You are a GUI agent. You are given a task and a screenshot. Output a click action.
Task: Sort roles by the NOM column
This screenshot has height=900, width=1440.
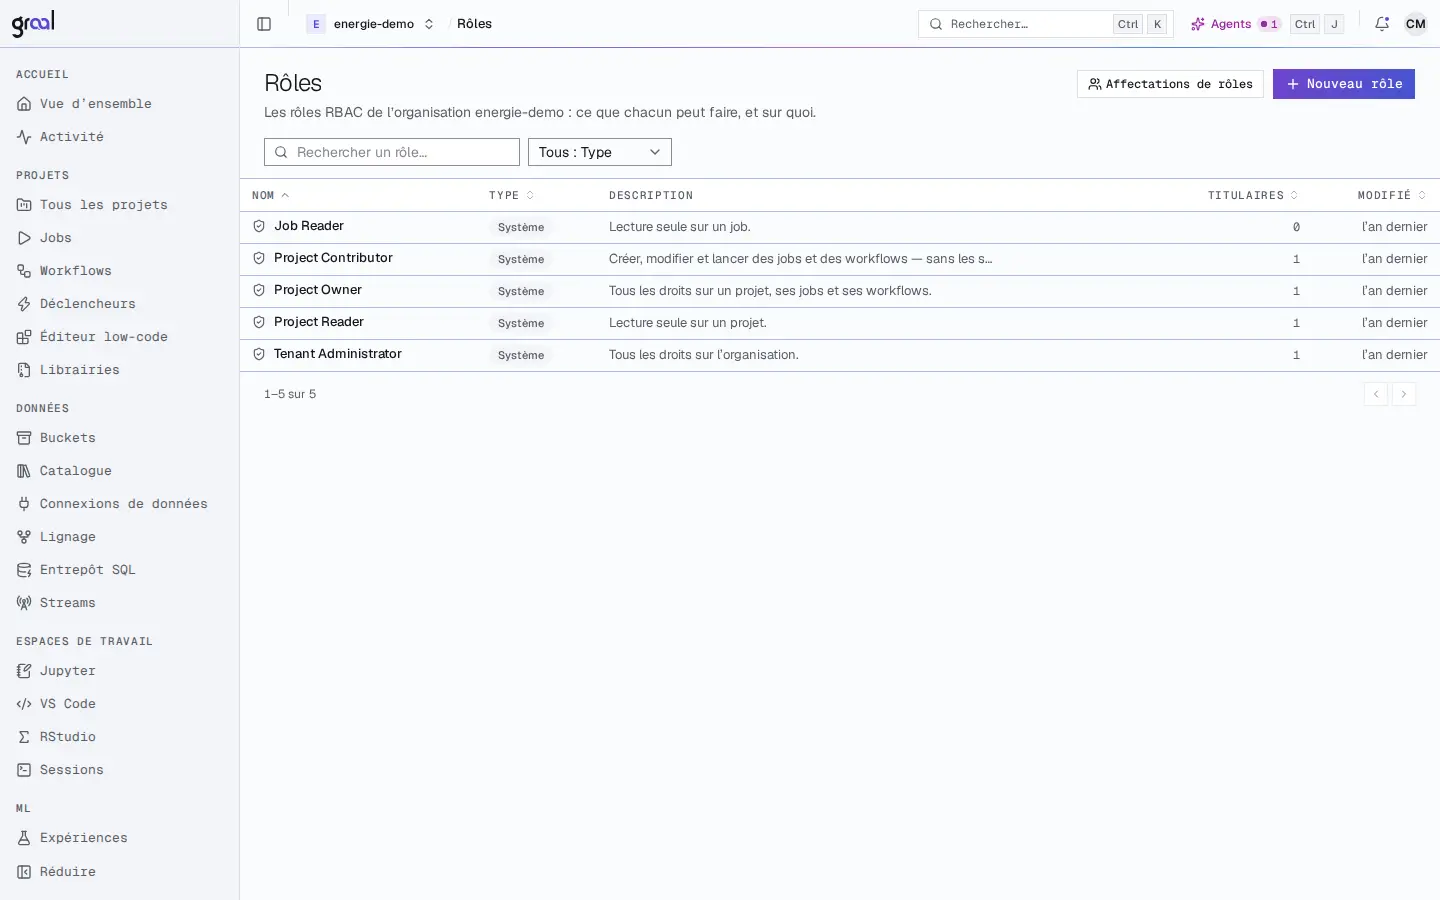coord(270,195)
